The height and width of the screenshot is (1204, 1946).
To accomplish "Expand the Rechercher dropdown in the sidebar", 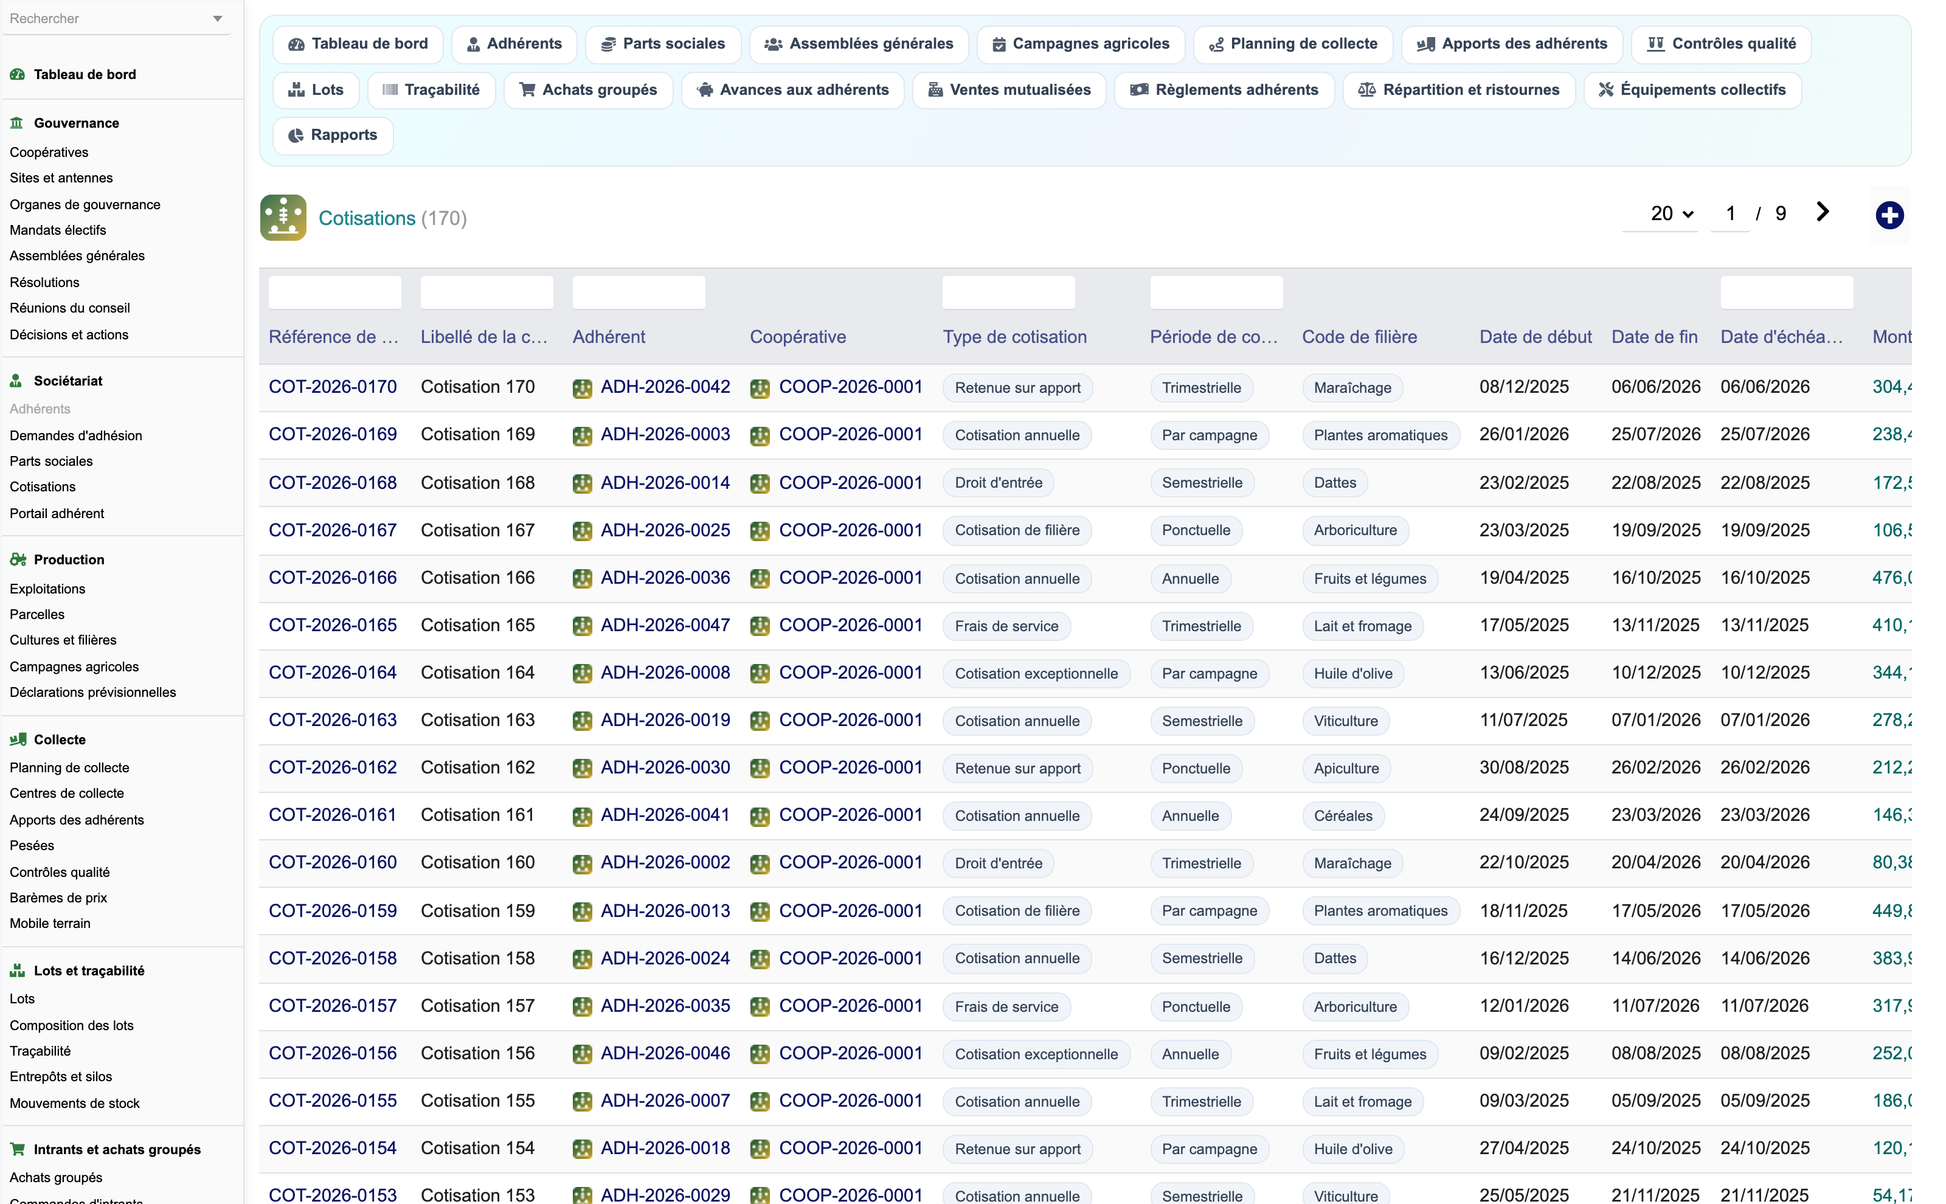I will point(217,19).
